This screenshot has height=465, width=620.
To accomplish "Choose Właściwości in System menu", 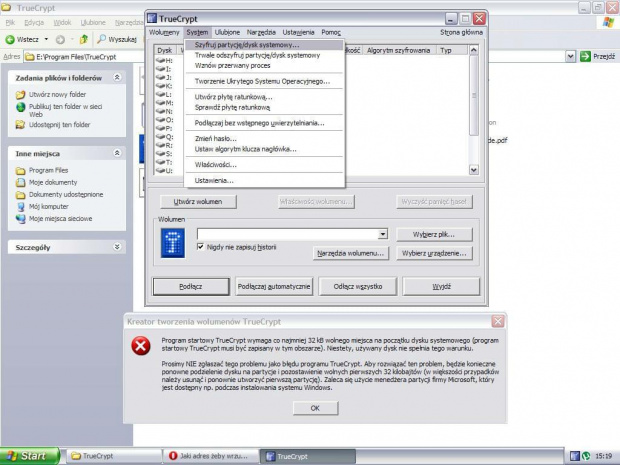I will pos(265,164).
